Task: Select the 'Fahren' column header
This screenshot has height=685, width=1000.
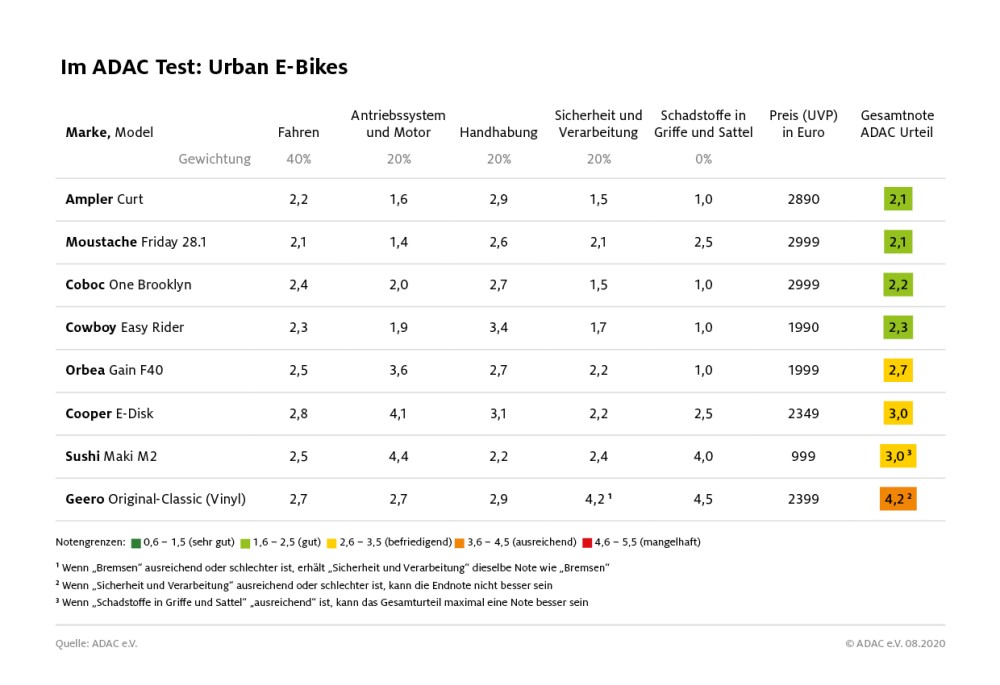Action: (x=298, y=132)
